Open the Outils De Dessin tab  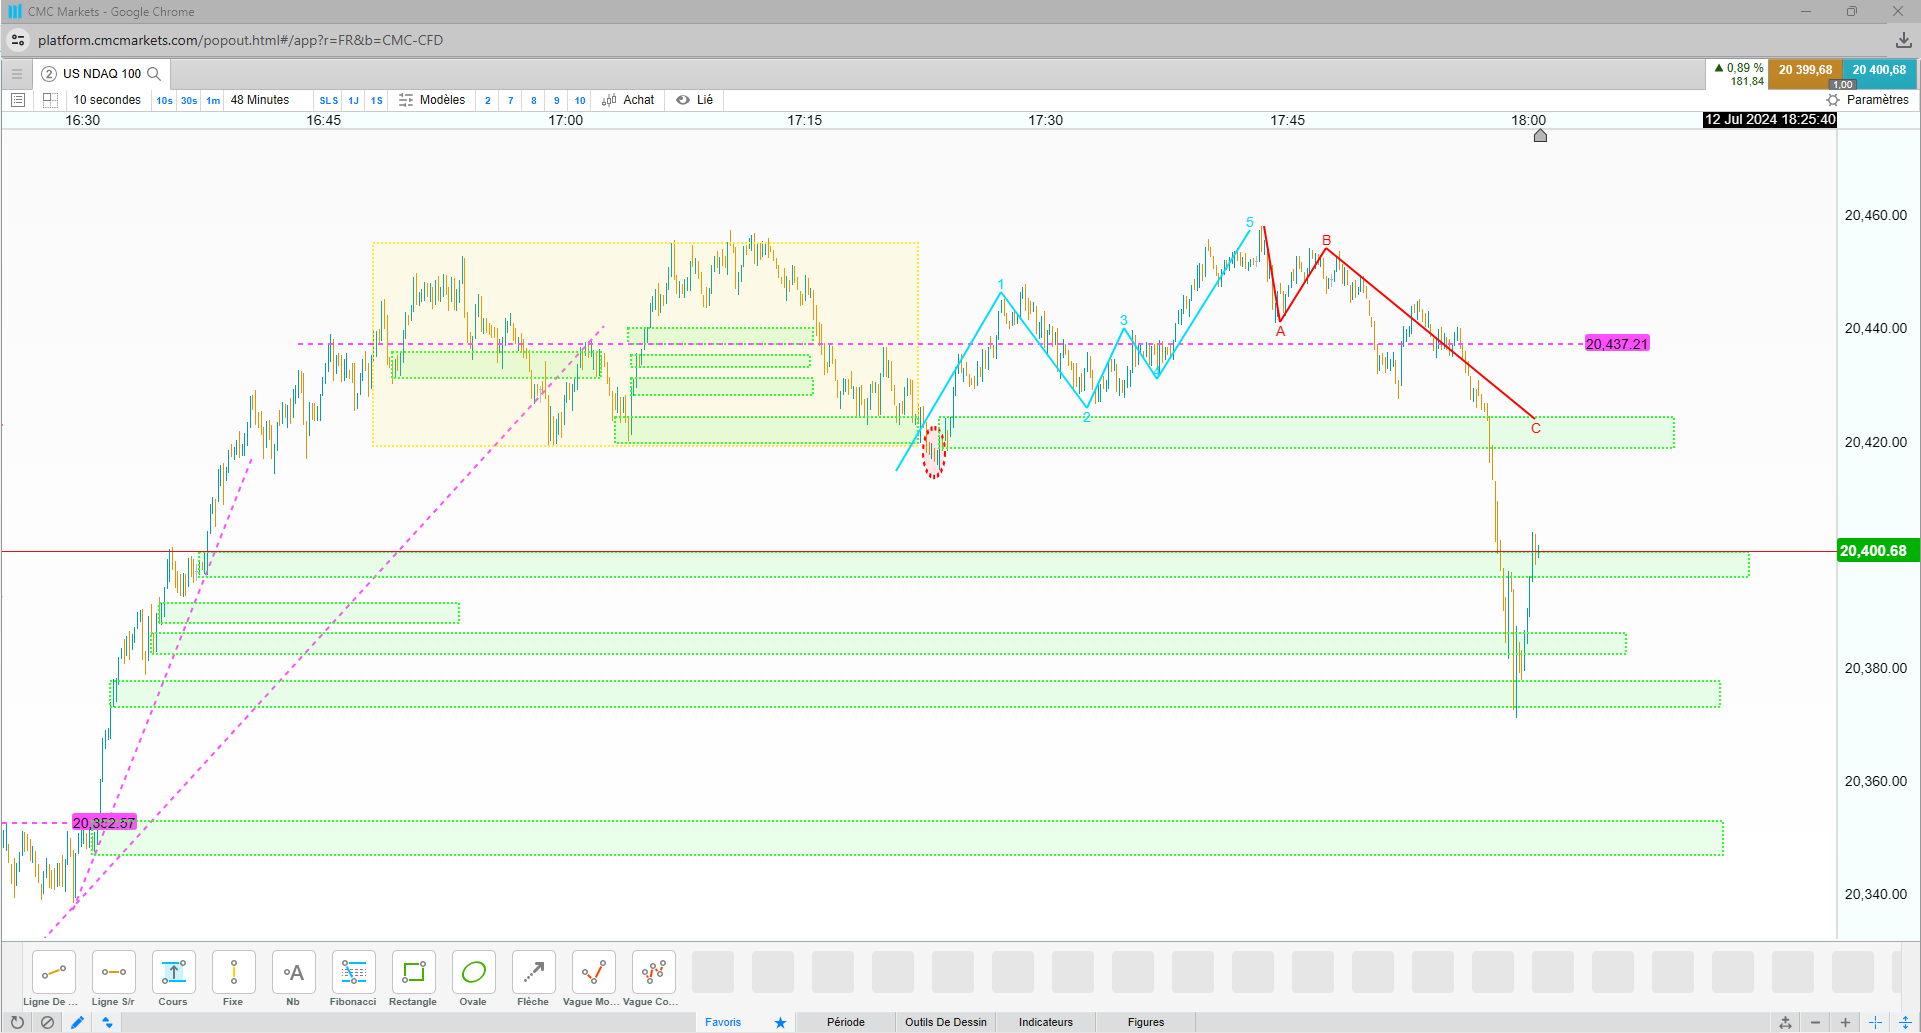946,1022
